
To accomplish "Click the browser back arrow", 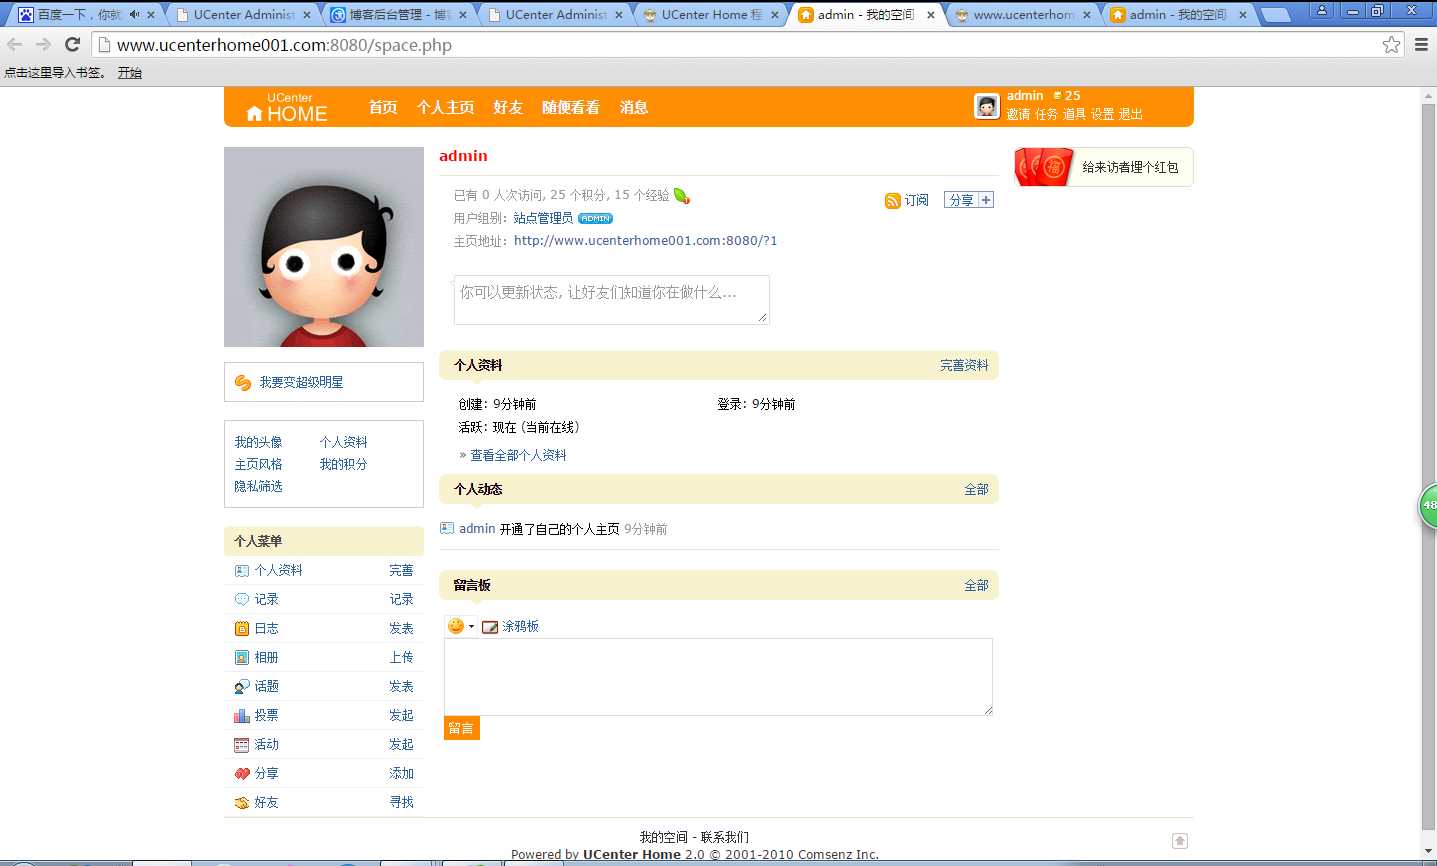I will pyautogui.click(x=14, y=44).
